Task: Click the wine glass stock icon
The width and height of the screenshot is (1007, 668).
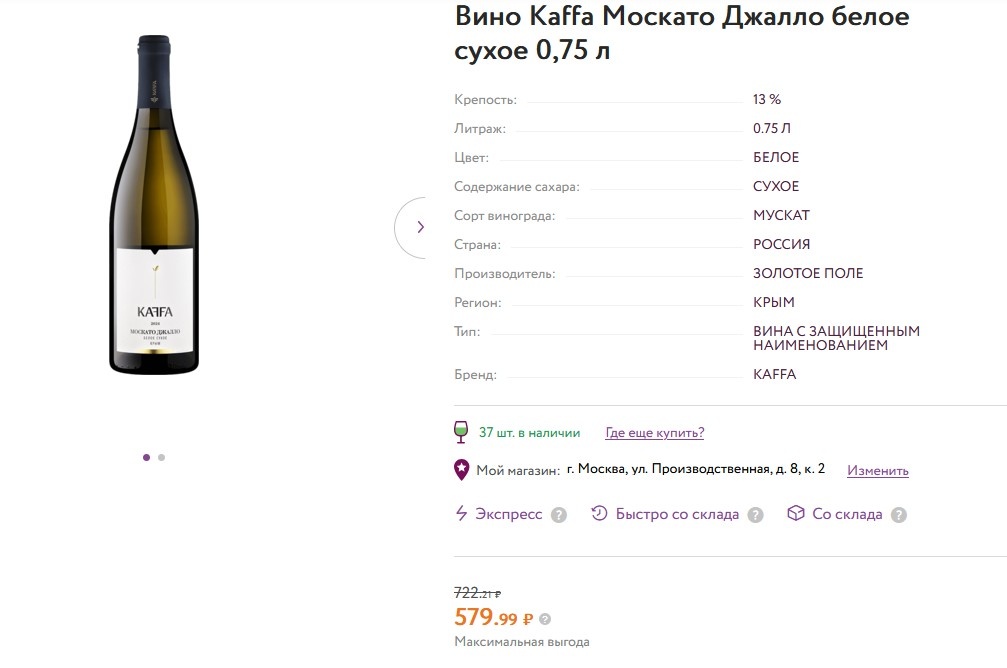Action: 461,432
